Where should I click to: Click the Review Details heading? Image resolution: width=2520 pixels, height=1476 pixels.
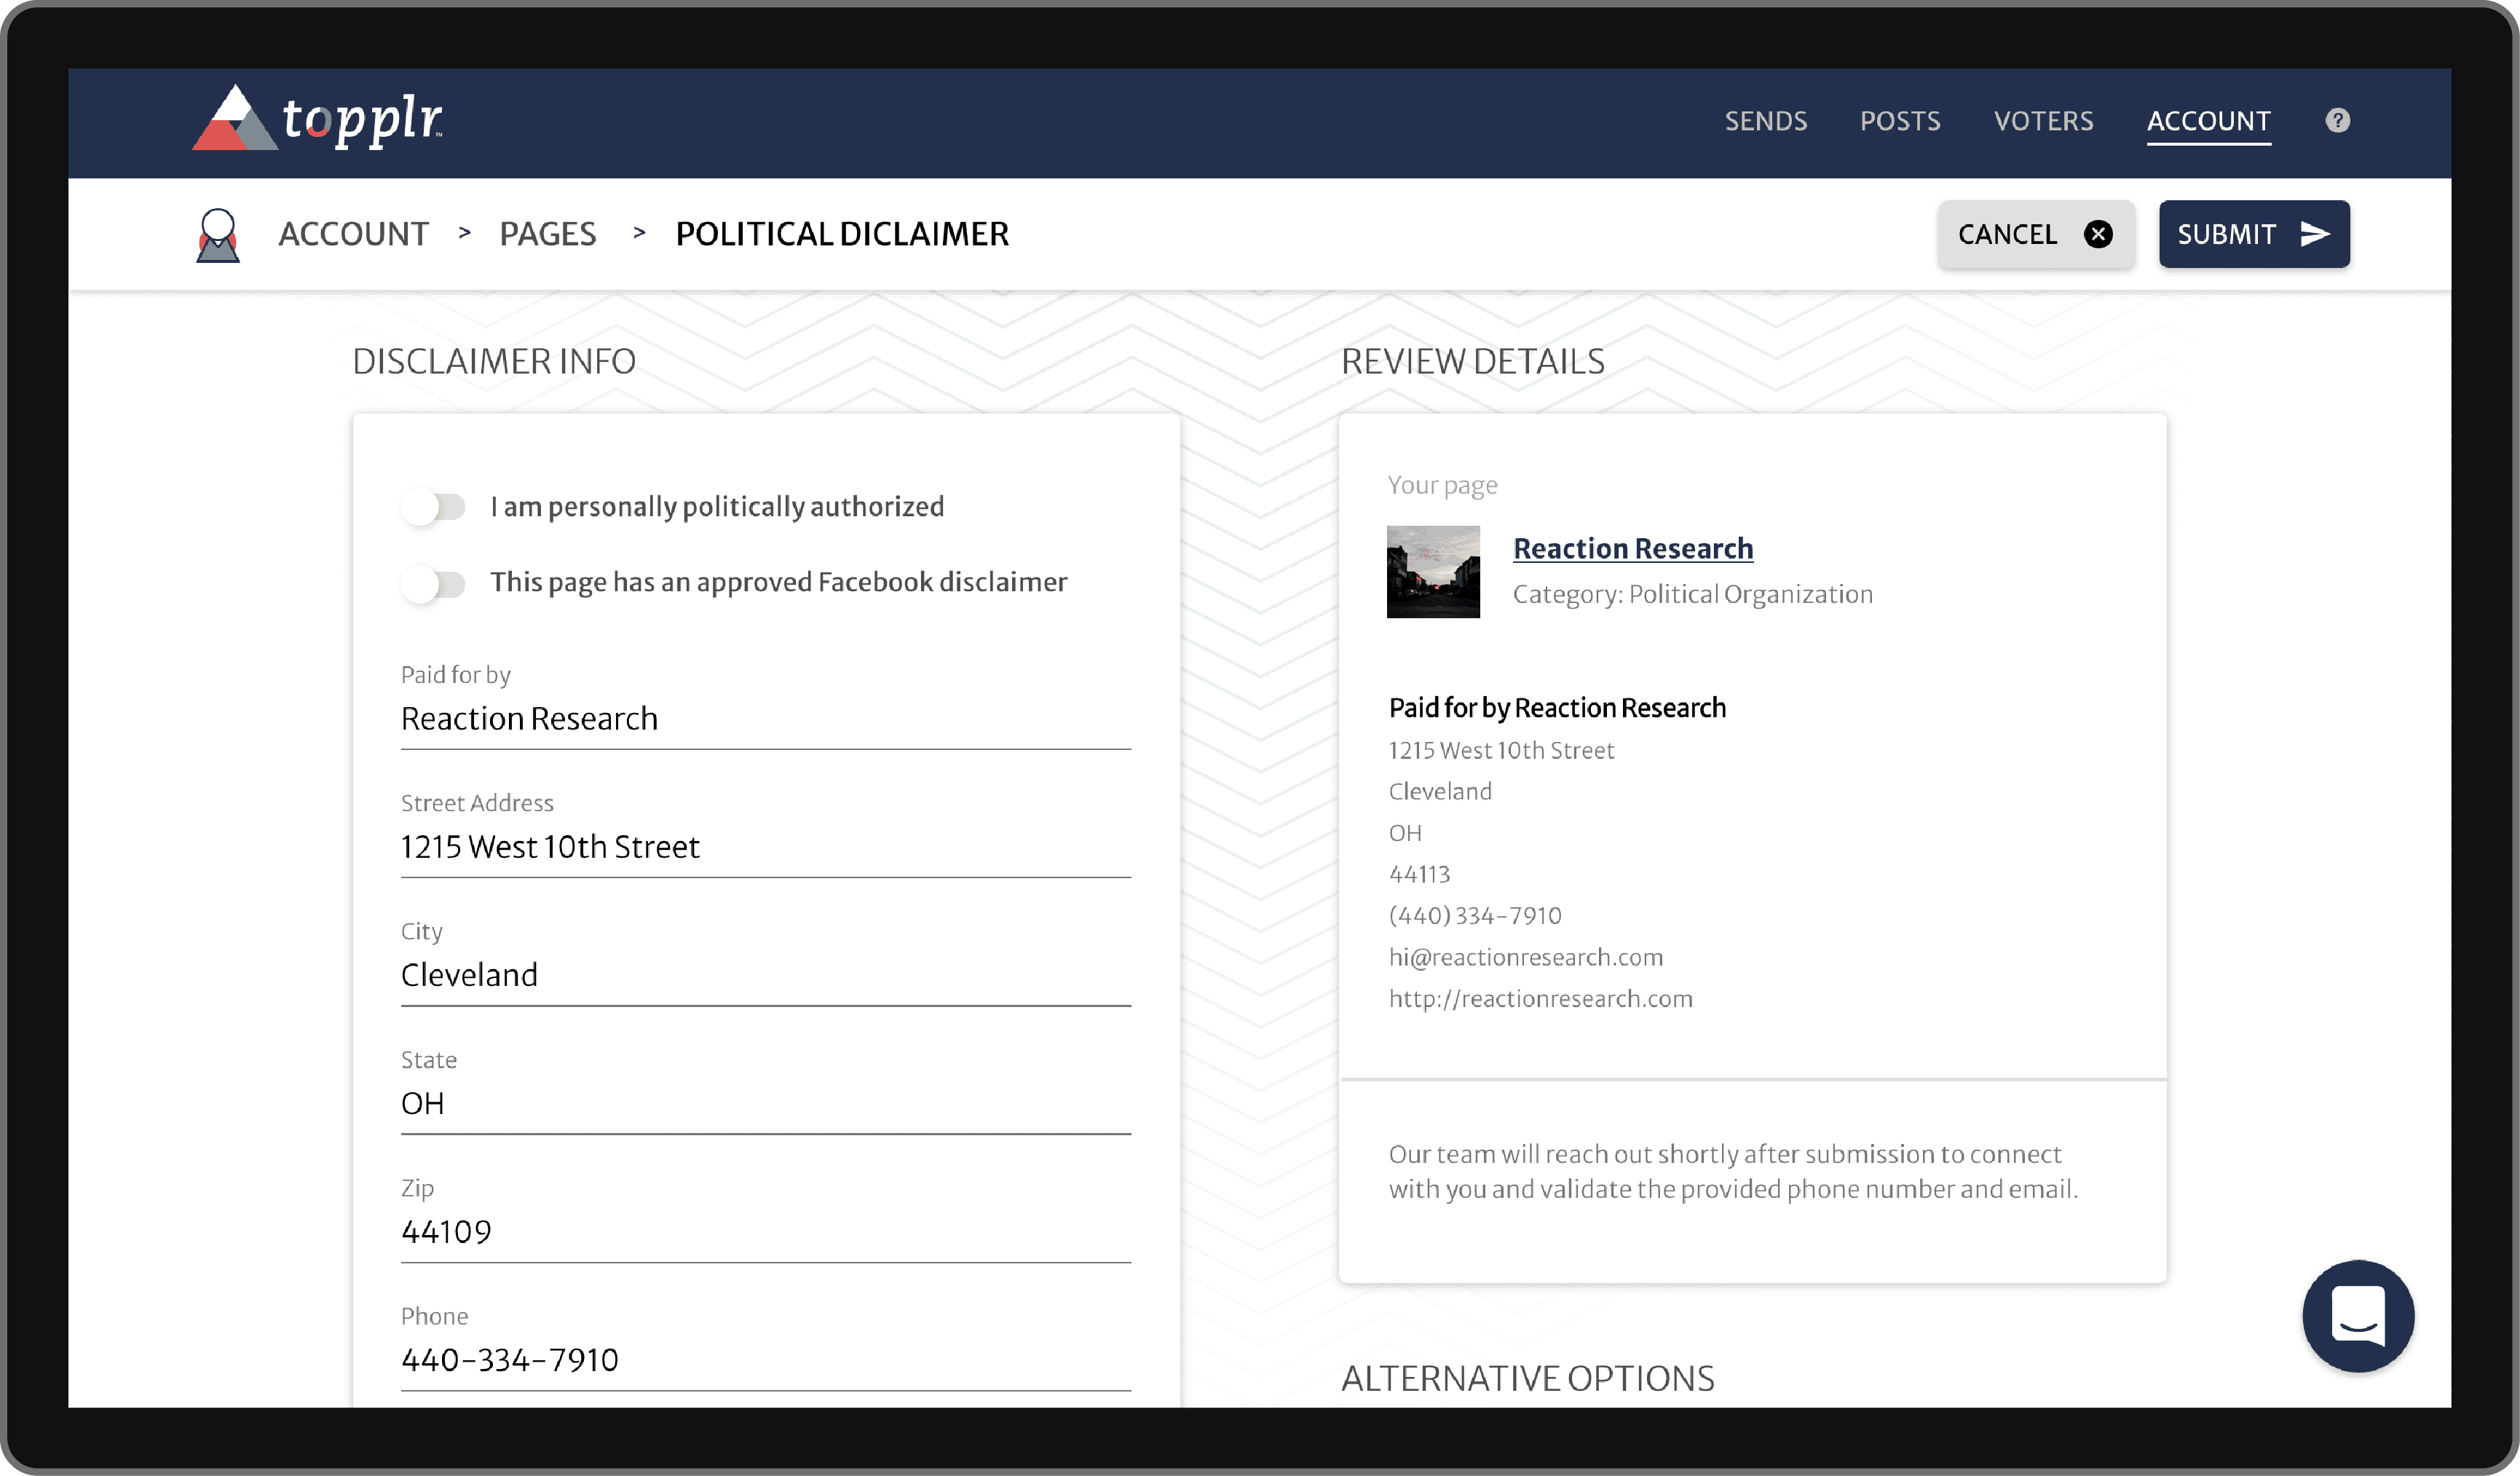coord(1473,362)
